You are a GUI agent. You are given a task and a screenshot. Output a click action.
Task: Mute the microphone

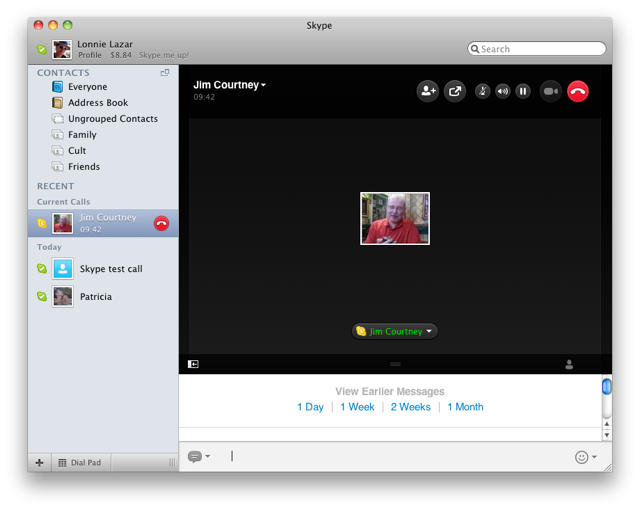[482, 91]
